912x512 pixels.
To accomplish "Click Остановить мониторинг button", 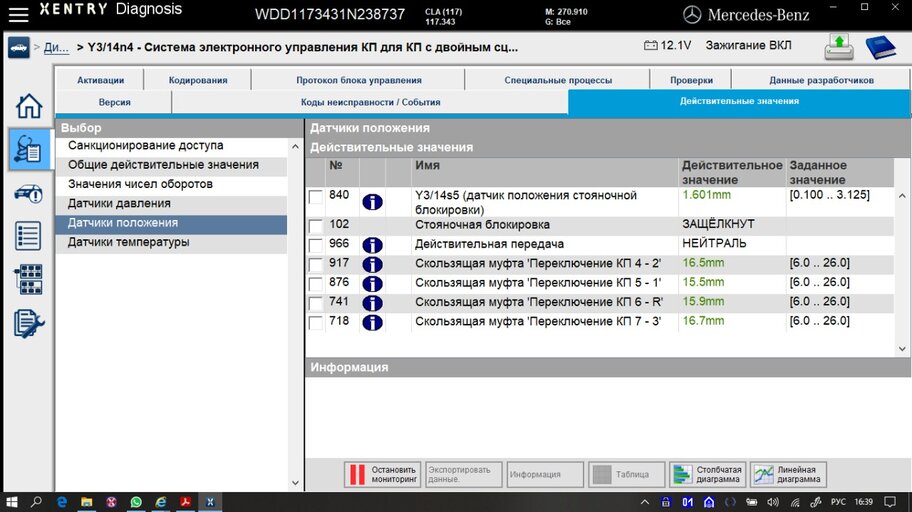I will [382, 474].
